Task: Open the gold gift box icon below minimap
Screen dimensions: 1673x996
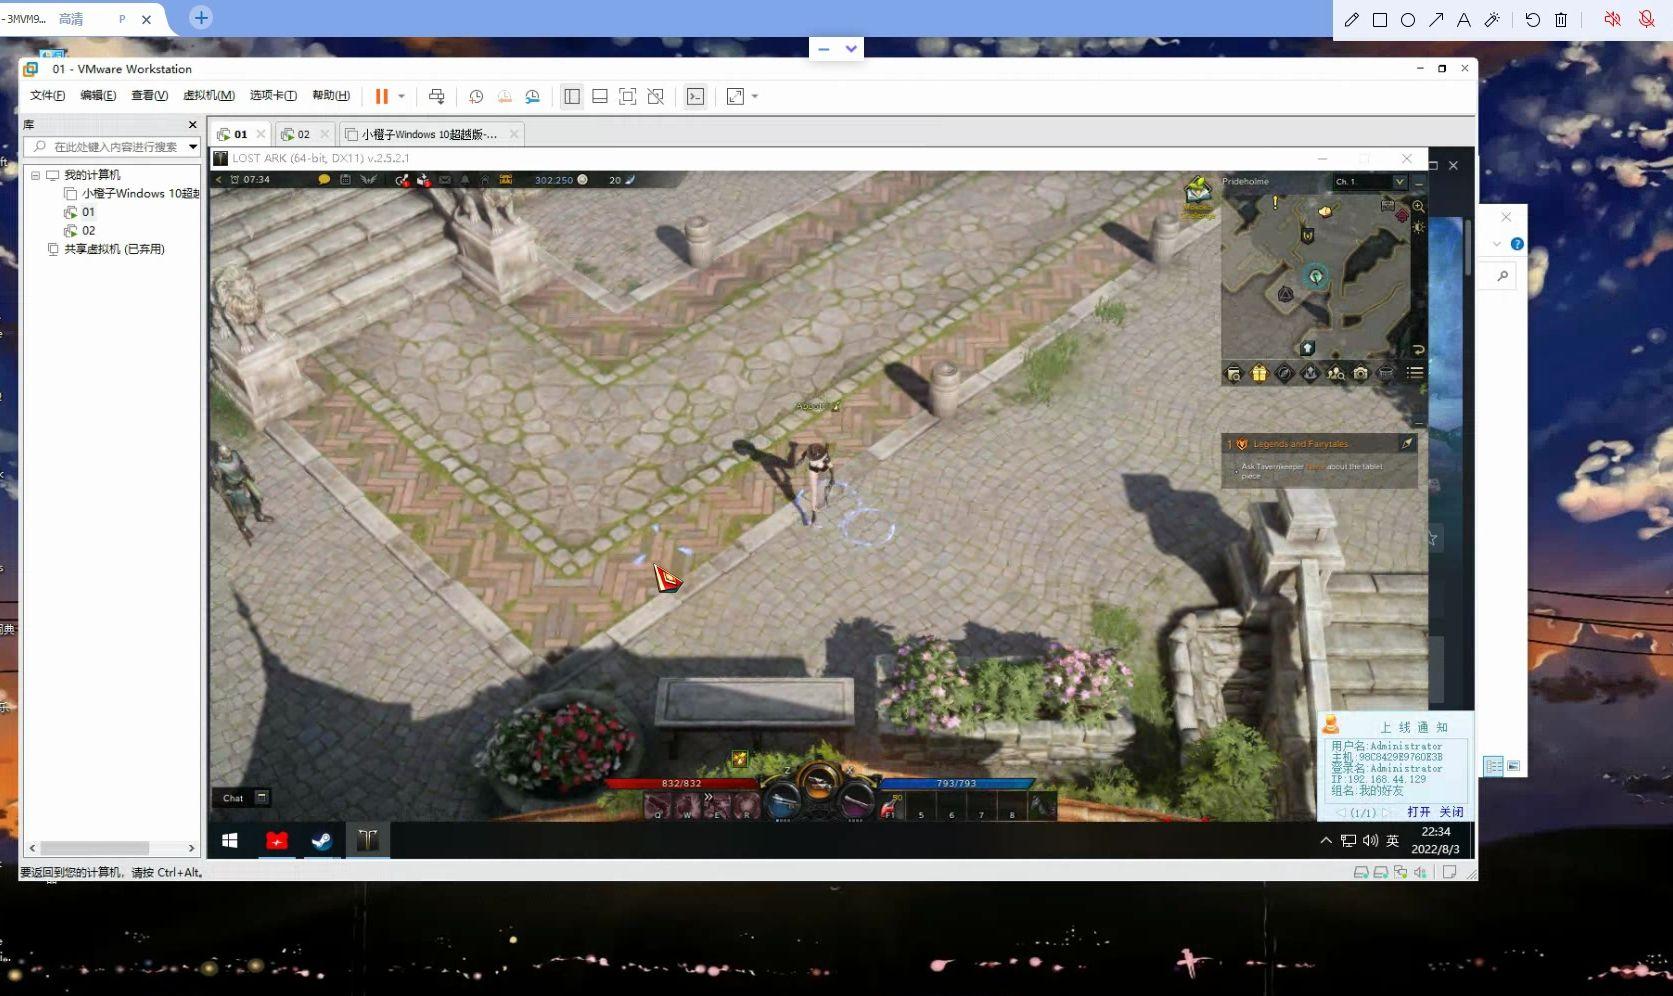Action: coord(1259,373)
